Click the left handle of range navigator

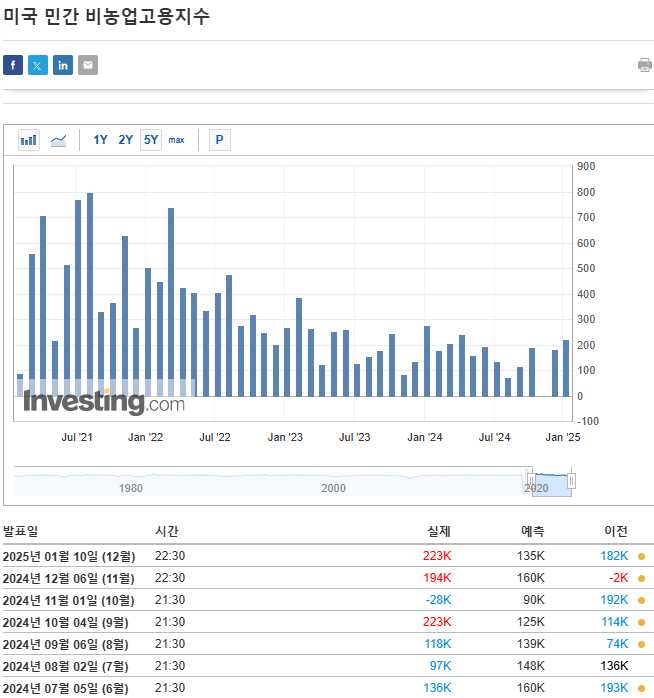(531, 481)
